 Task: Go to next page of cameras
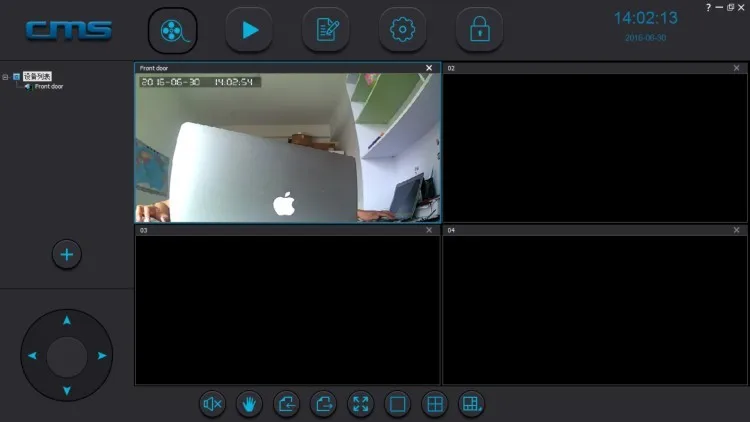324,404
